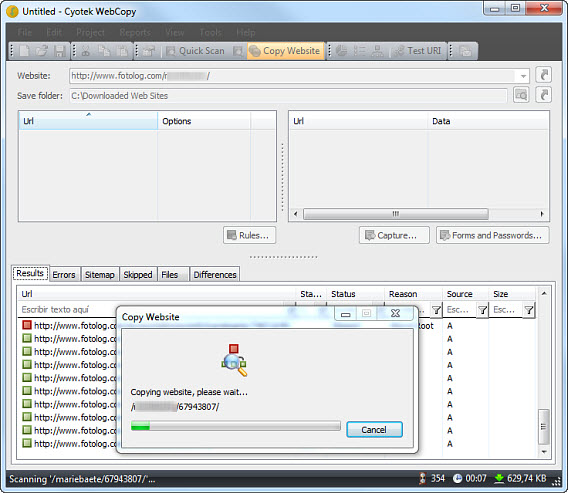This screenshot has width=568, height=493.
Task: Click the Size filter text box
Action: tap(506, 310)
